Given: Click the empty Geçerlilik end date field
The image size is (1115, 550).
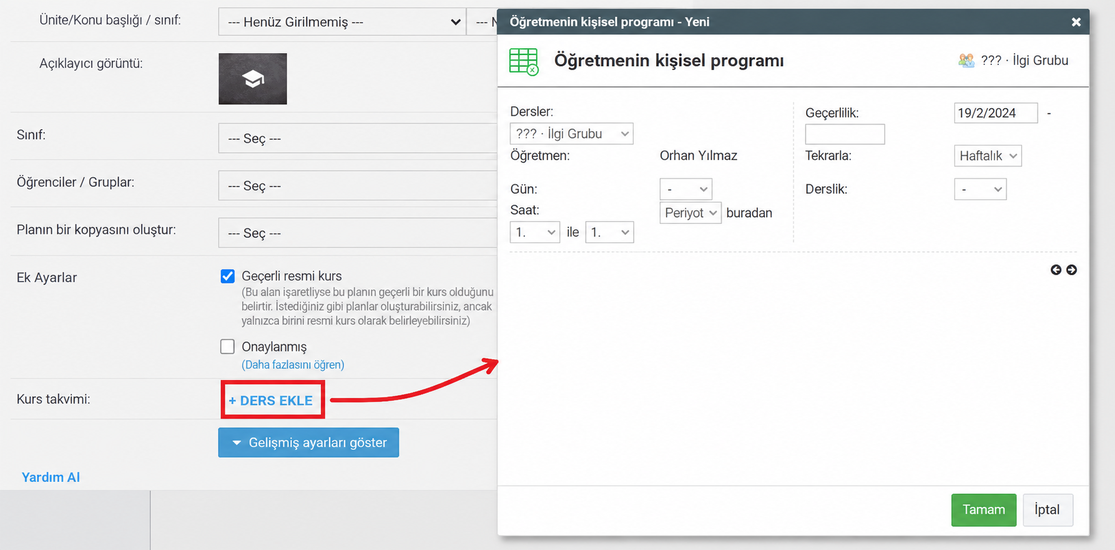Looking at the screenshot, I should click(x=845, y=134).
